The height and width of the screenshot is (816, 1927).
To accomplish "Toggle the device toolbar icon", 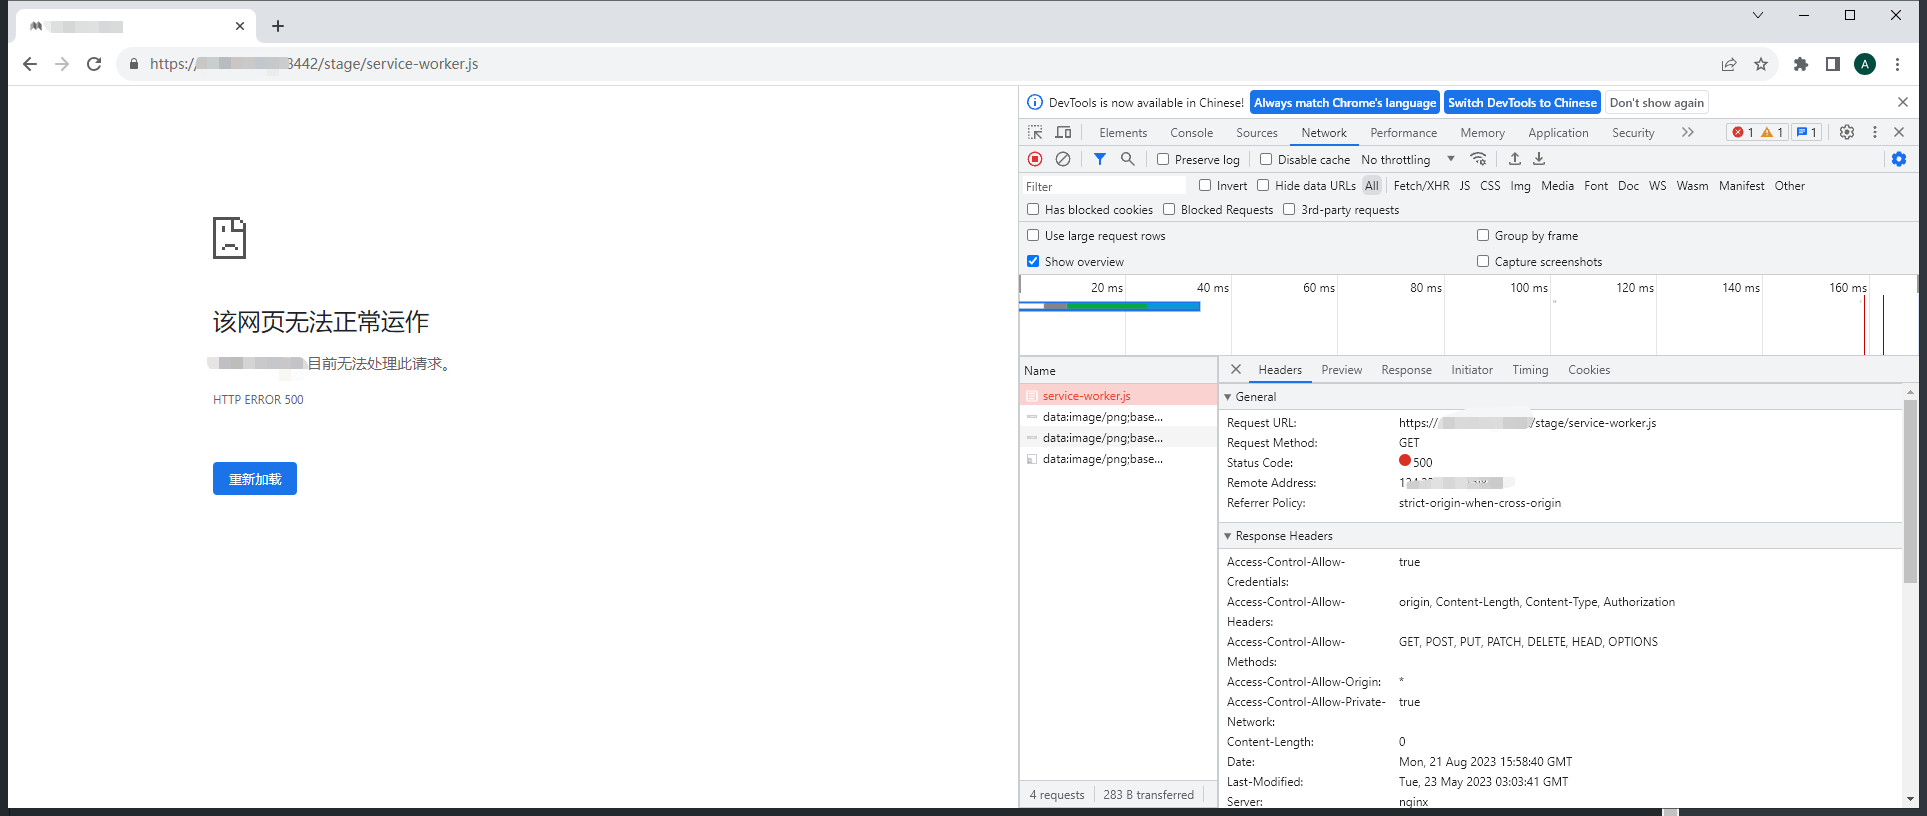I will [1063, 132].
